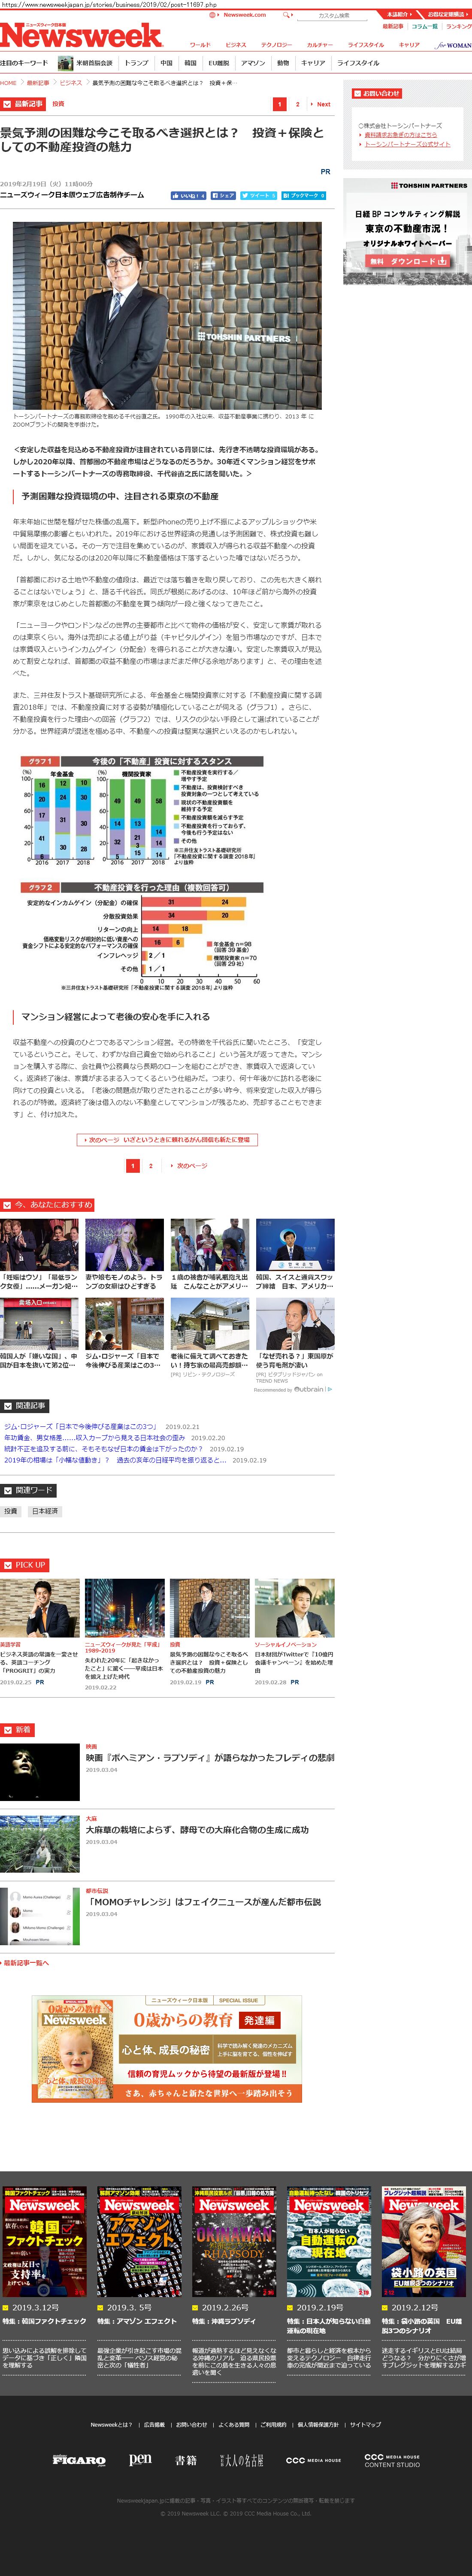This screenshot has height=2576, width=472.
Task: Click the HOME breadcrumb link
Action: pos(8,83)
